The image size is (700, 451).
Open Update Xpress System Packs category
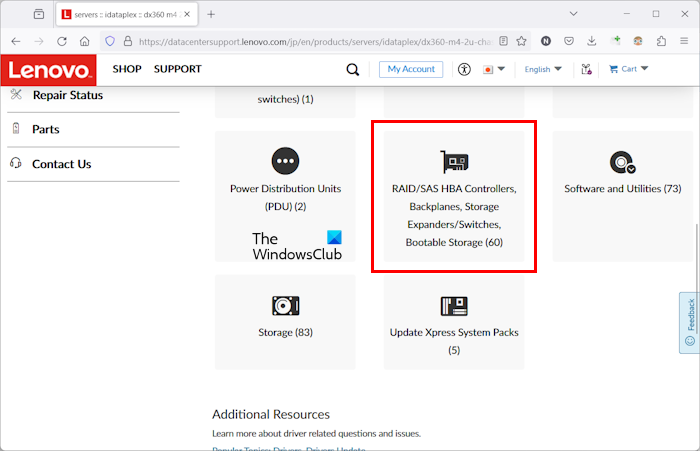(x=454, y=322)
